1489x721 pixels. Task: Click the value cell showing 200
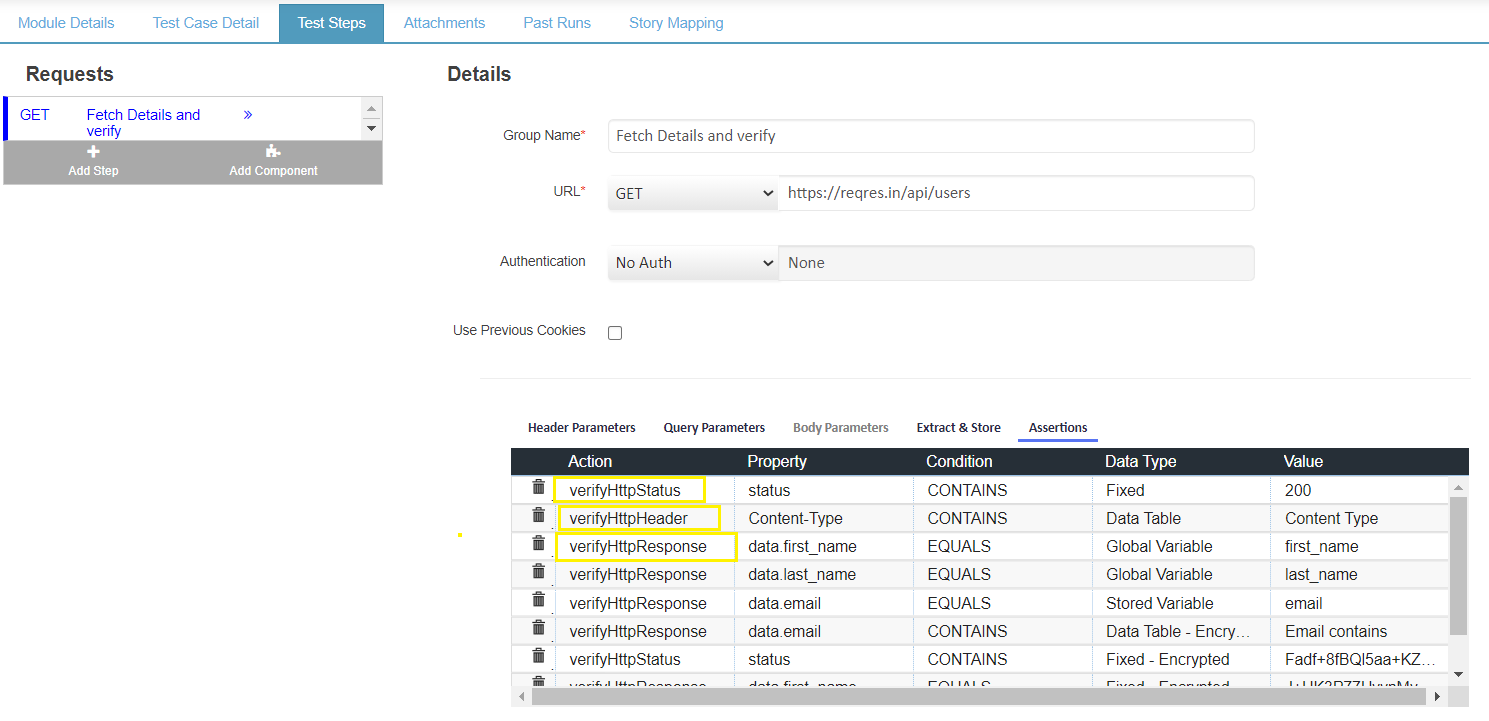1360,490
